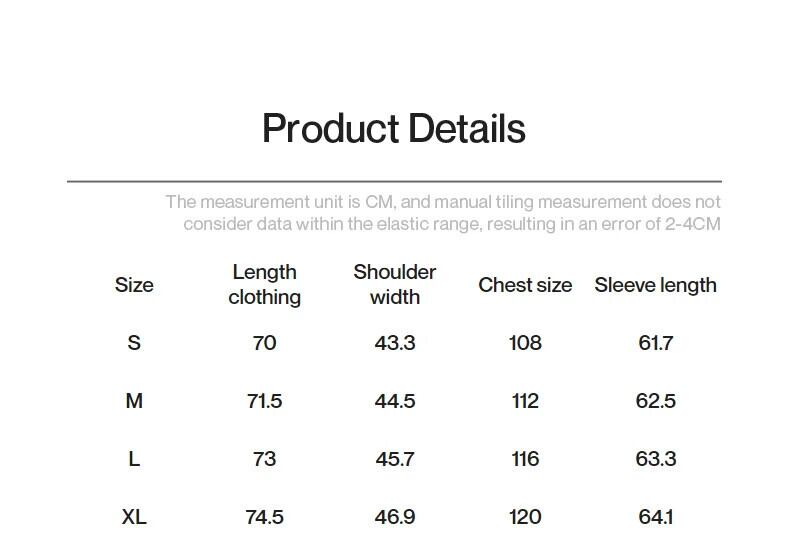Click the Size column header
Image resolution: width=790 pixels, height=545 pixels.
[x=134, y=285]
